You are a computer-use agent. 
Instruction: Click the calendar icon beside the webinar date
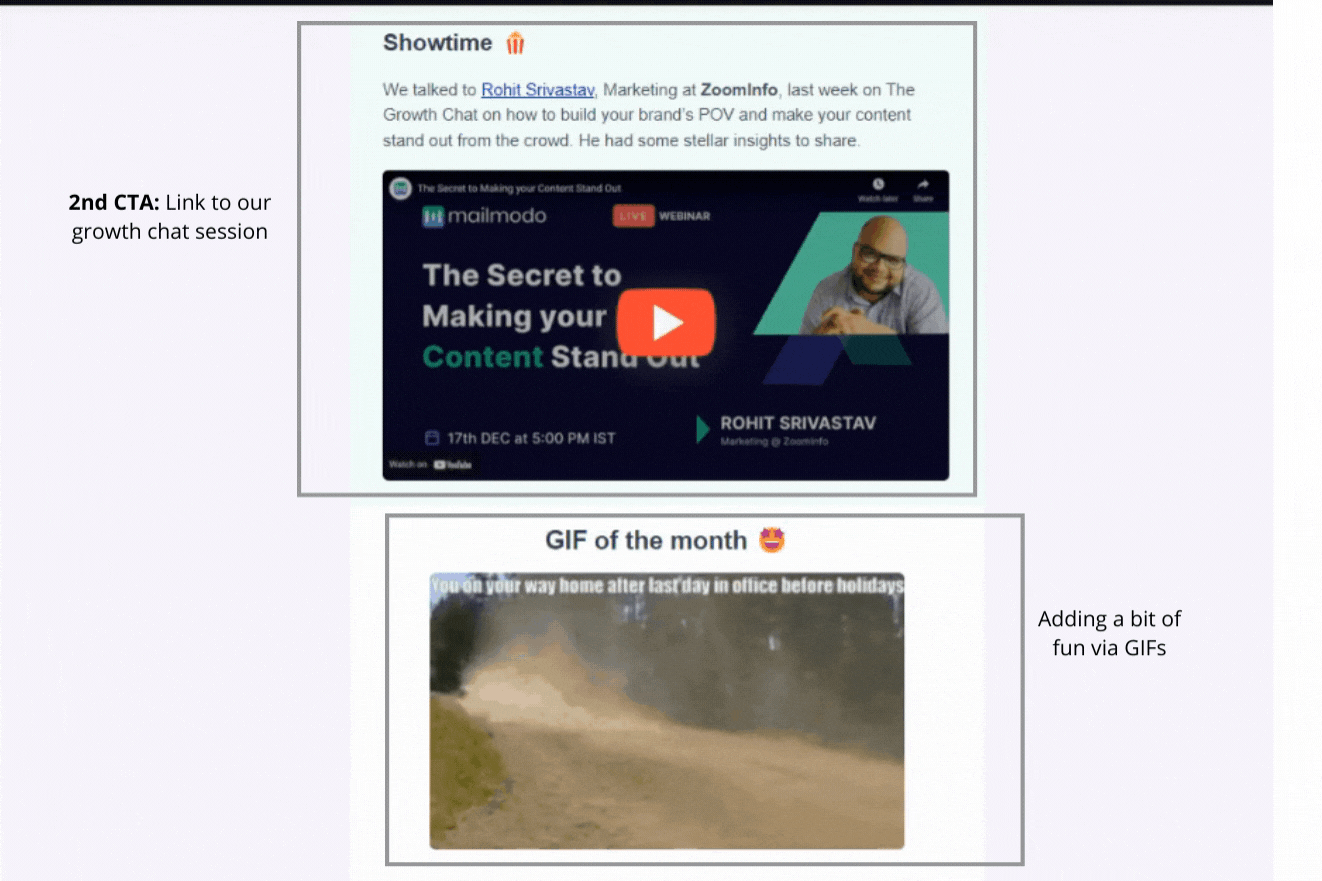[x=432, y=438]
